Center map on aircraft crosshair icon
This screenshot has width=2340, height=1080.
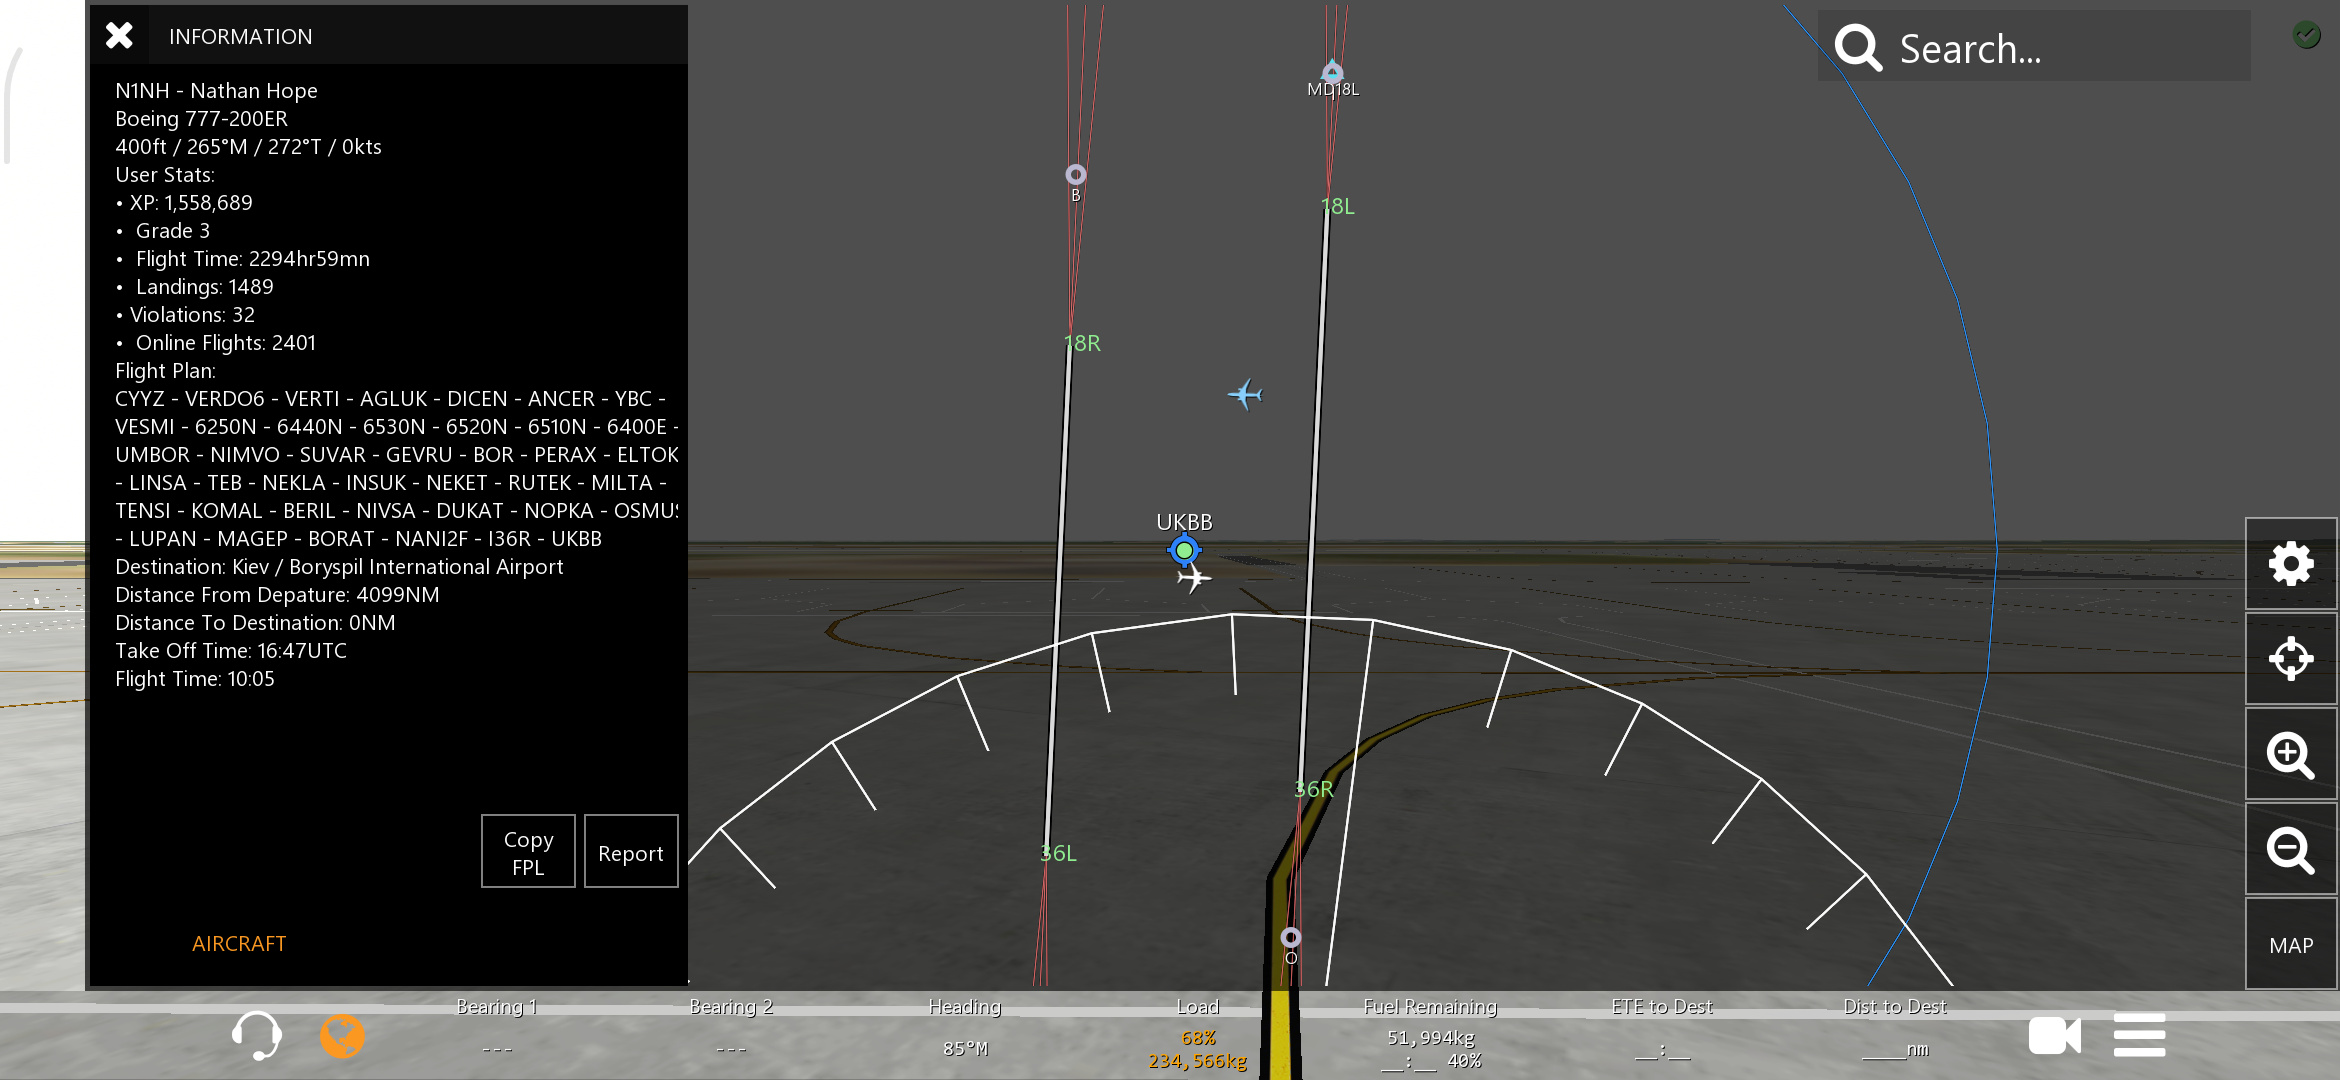tap(2290, 659)
